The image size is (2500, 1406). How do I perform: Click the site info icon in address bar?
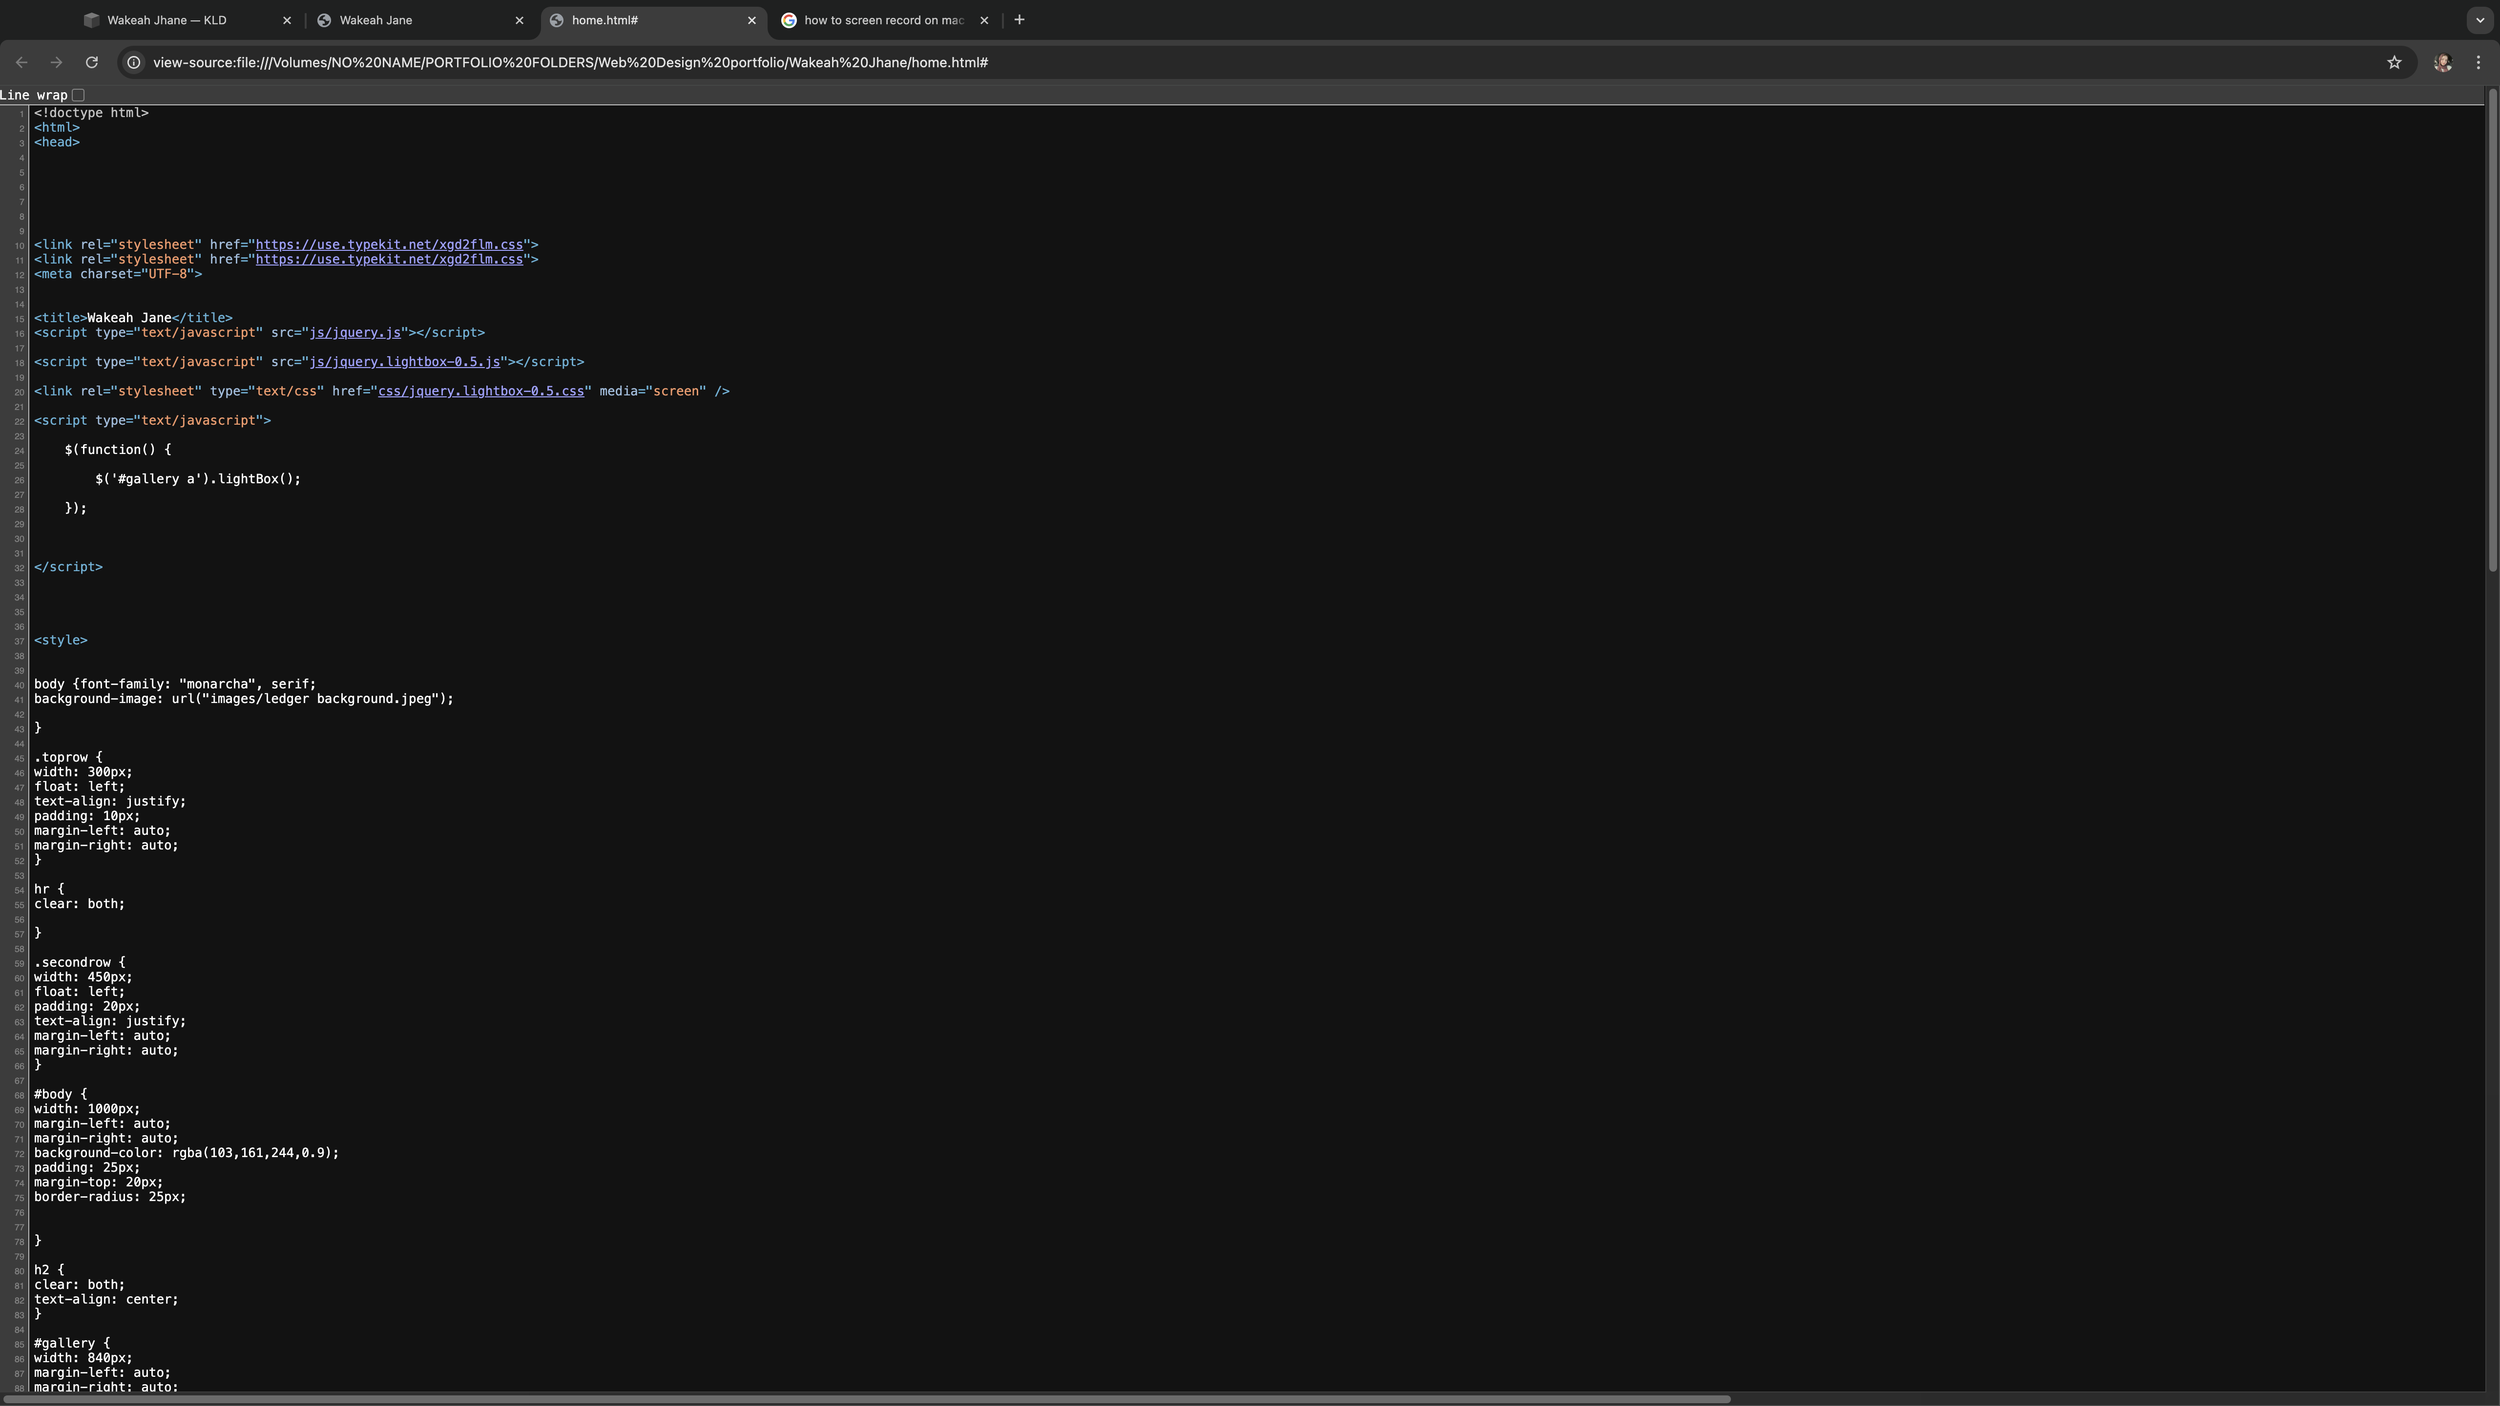pyautogui.click(x=133, y=62)
